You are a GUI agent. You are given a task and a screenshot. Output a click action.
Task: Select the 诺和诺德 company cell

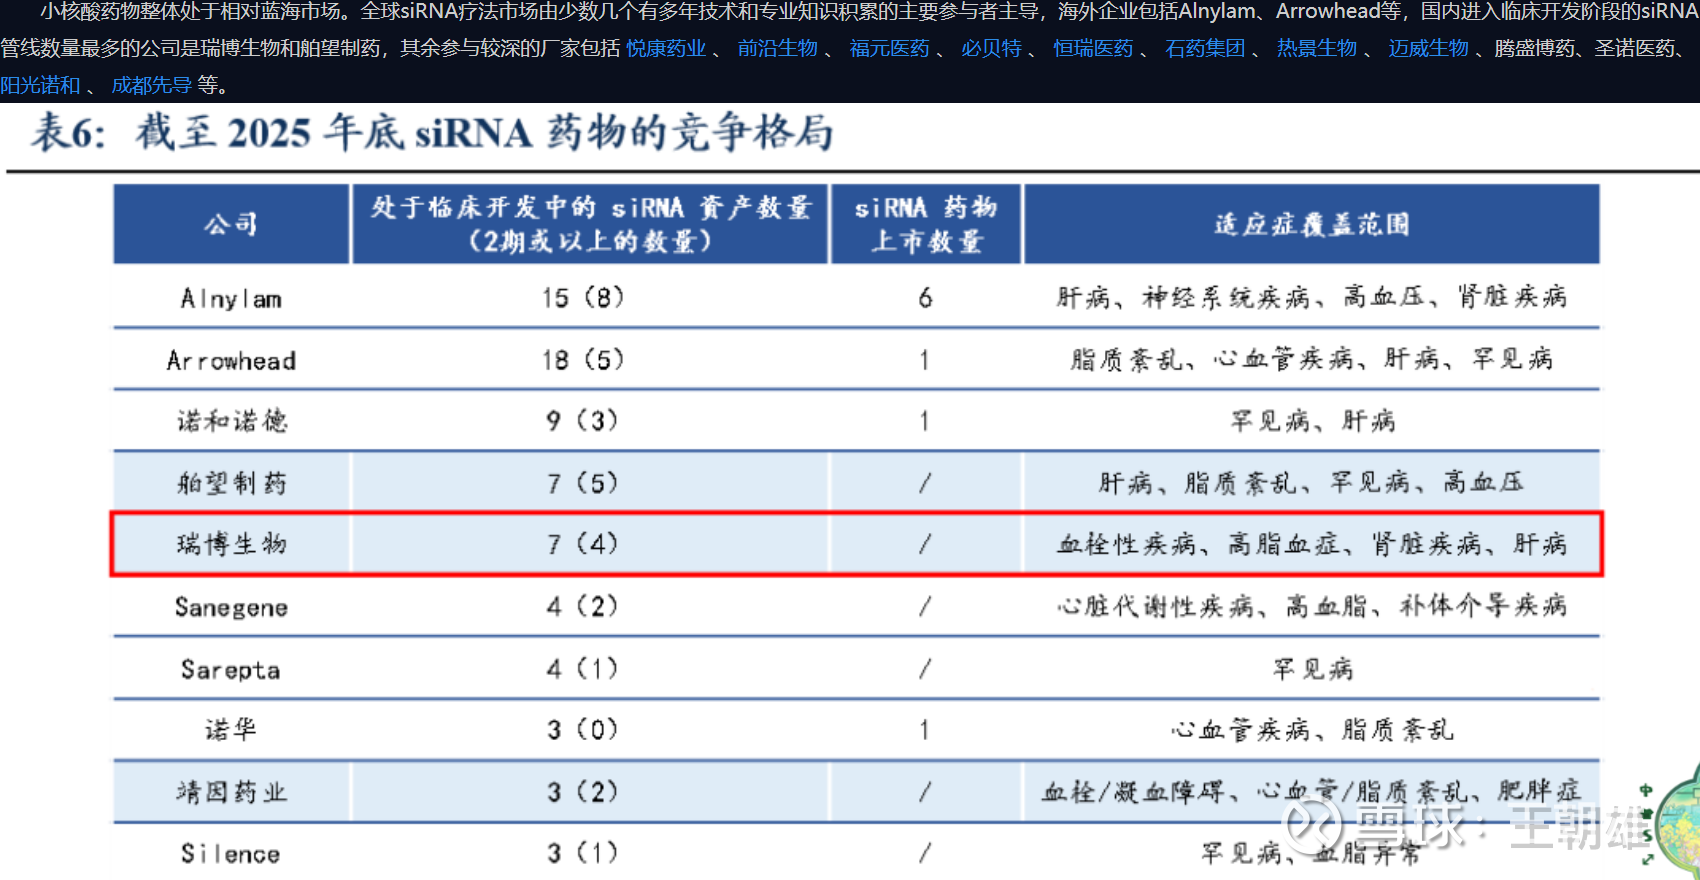click(x=231, y=421)
